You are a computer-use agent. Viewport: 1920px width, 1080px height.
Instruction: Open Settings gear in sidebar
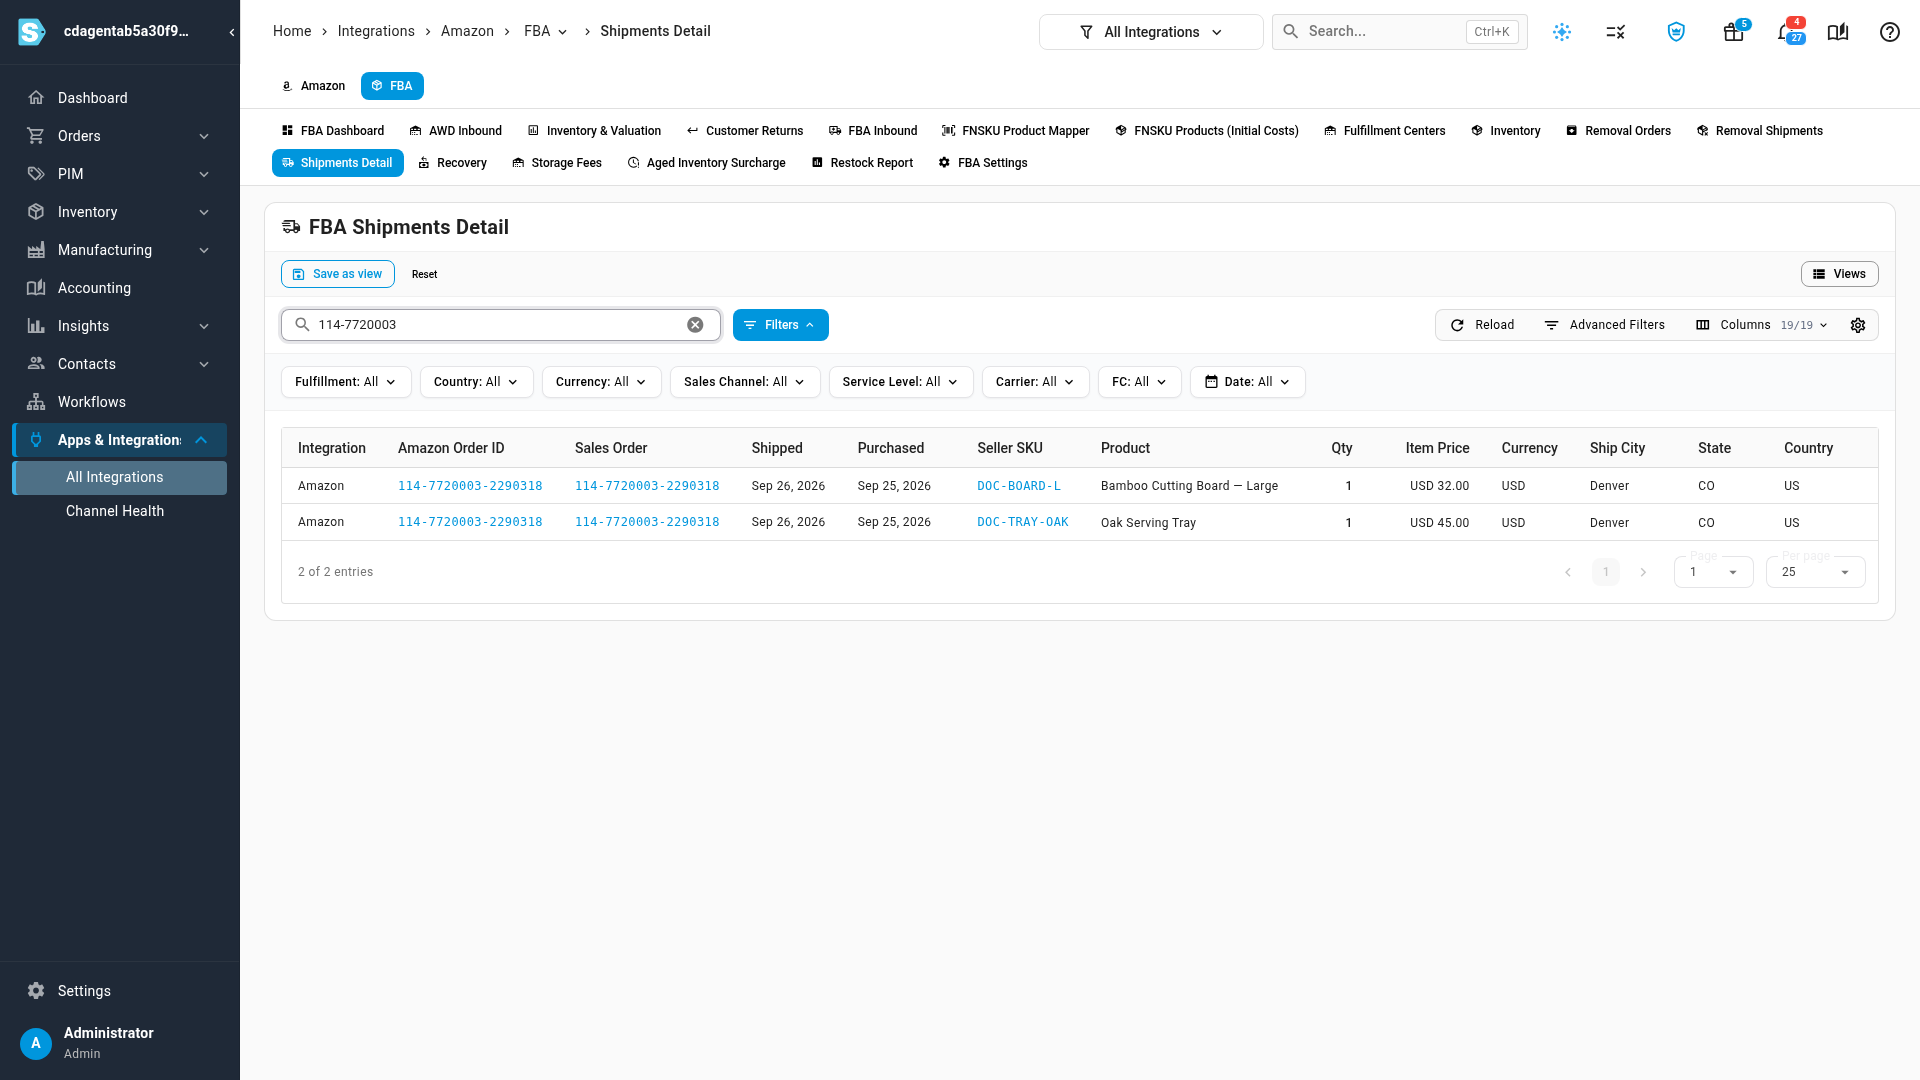(x=36, y=991)
